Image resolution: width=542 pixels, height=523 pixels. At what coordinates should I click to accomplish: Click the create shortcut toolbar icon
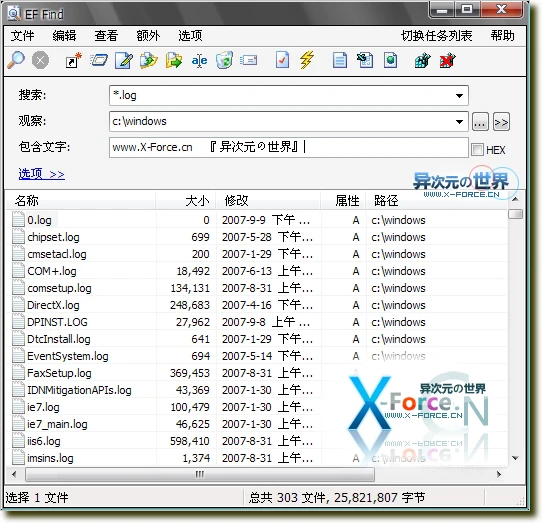(x=73, y=60)
